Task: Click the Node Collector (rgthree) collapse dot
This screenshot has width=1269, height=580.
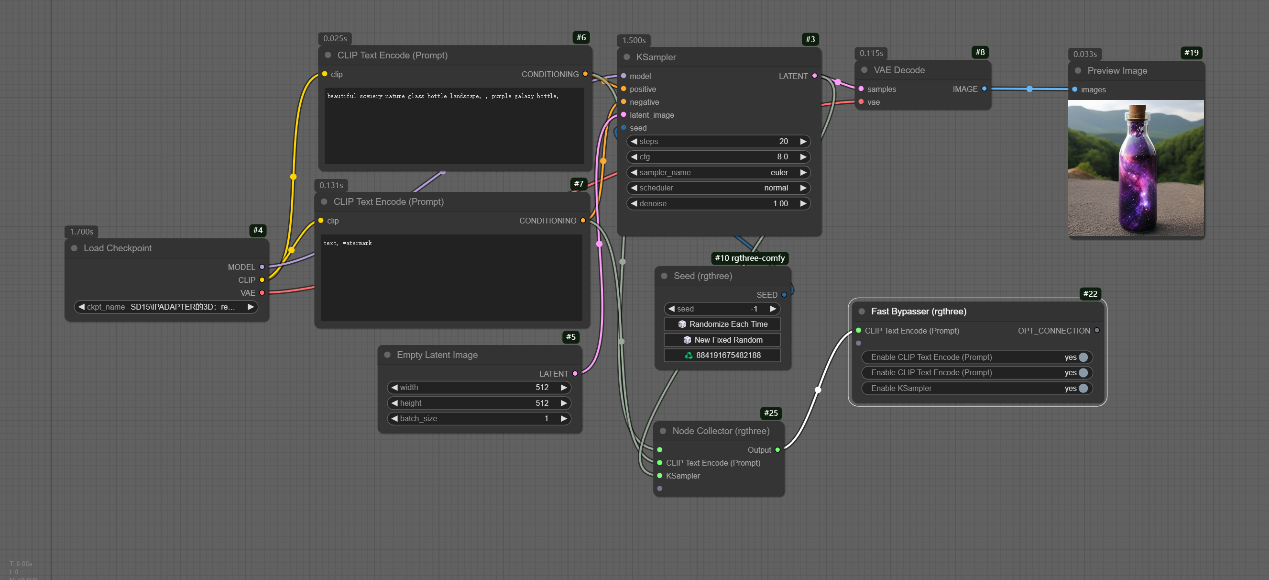Action: click(x=662, y=431)
